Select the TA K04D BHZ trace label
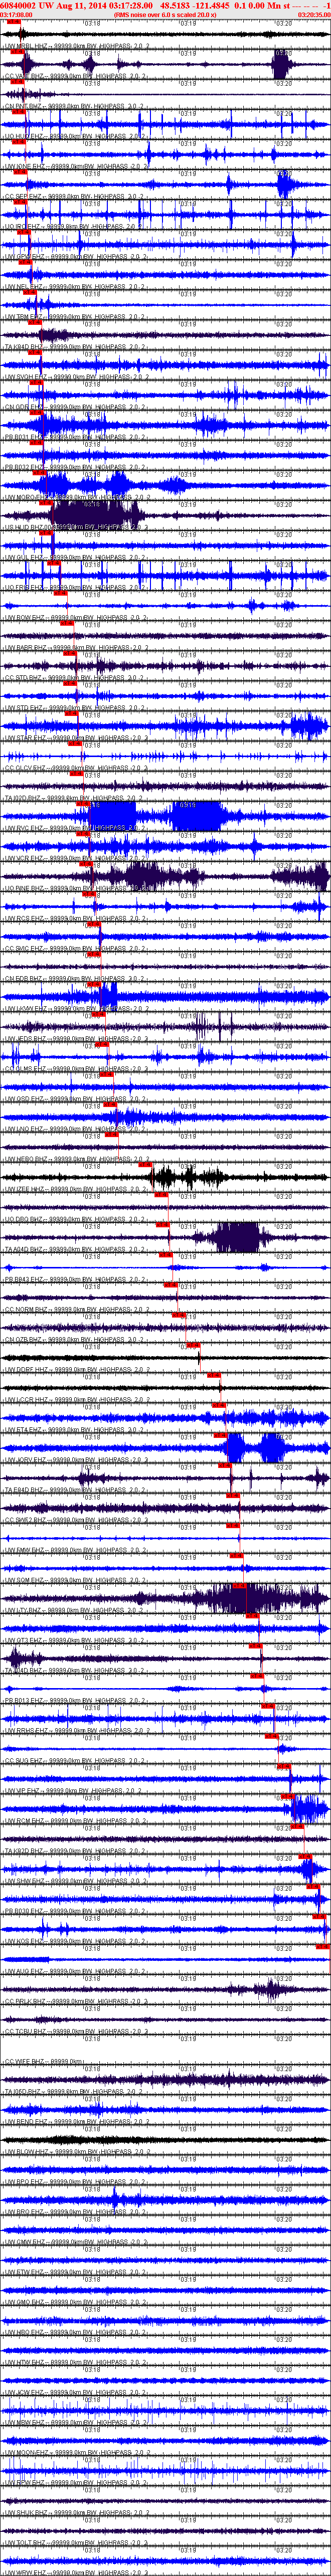Screen dimensions: 331x2576 coord(75,347)
